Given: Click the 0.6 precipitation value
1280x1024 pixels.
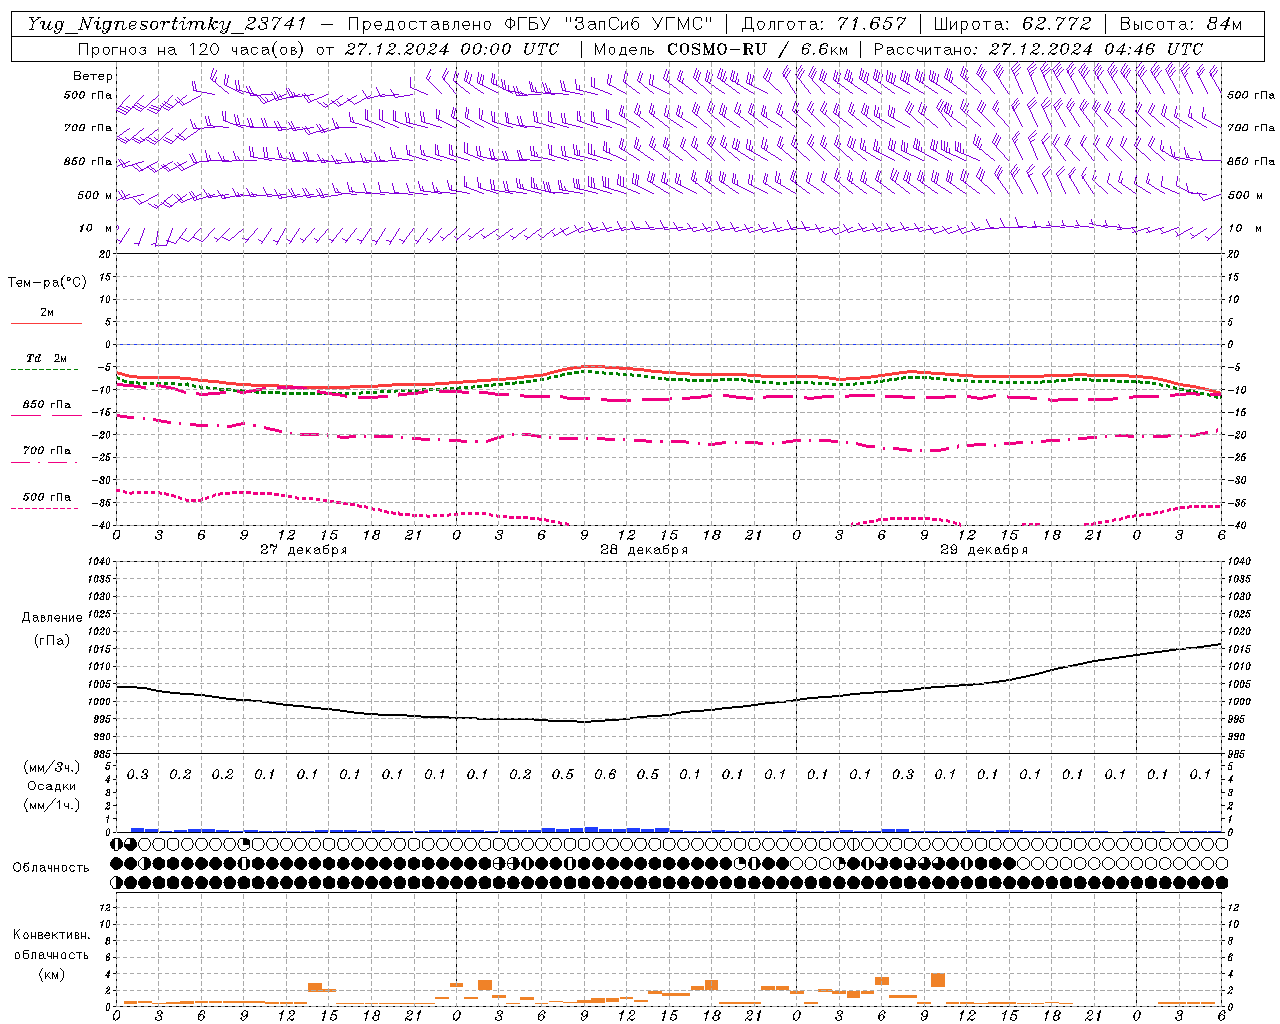Looking at the screenshot, I should [x=605, y=775].
